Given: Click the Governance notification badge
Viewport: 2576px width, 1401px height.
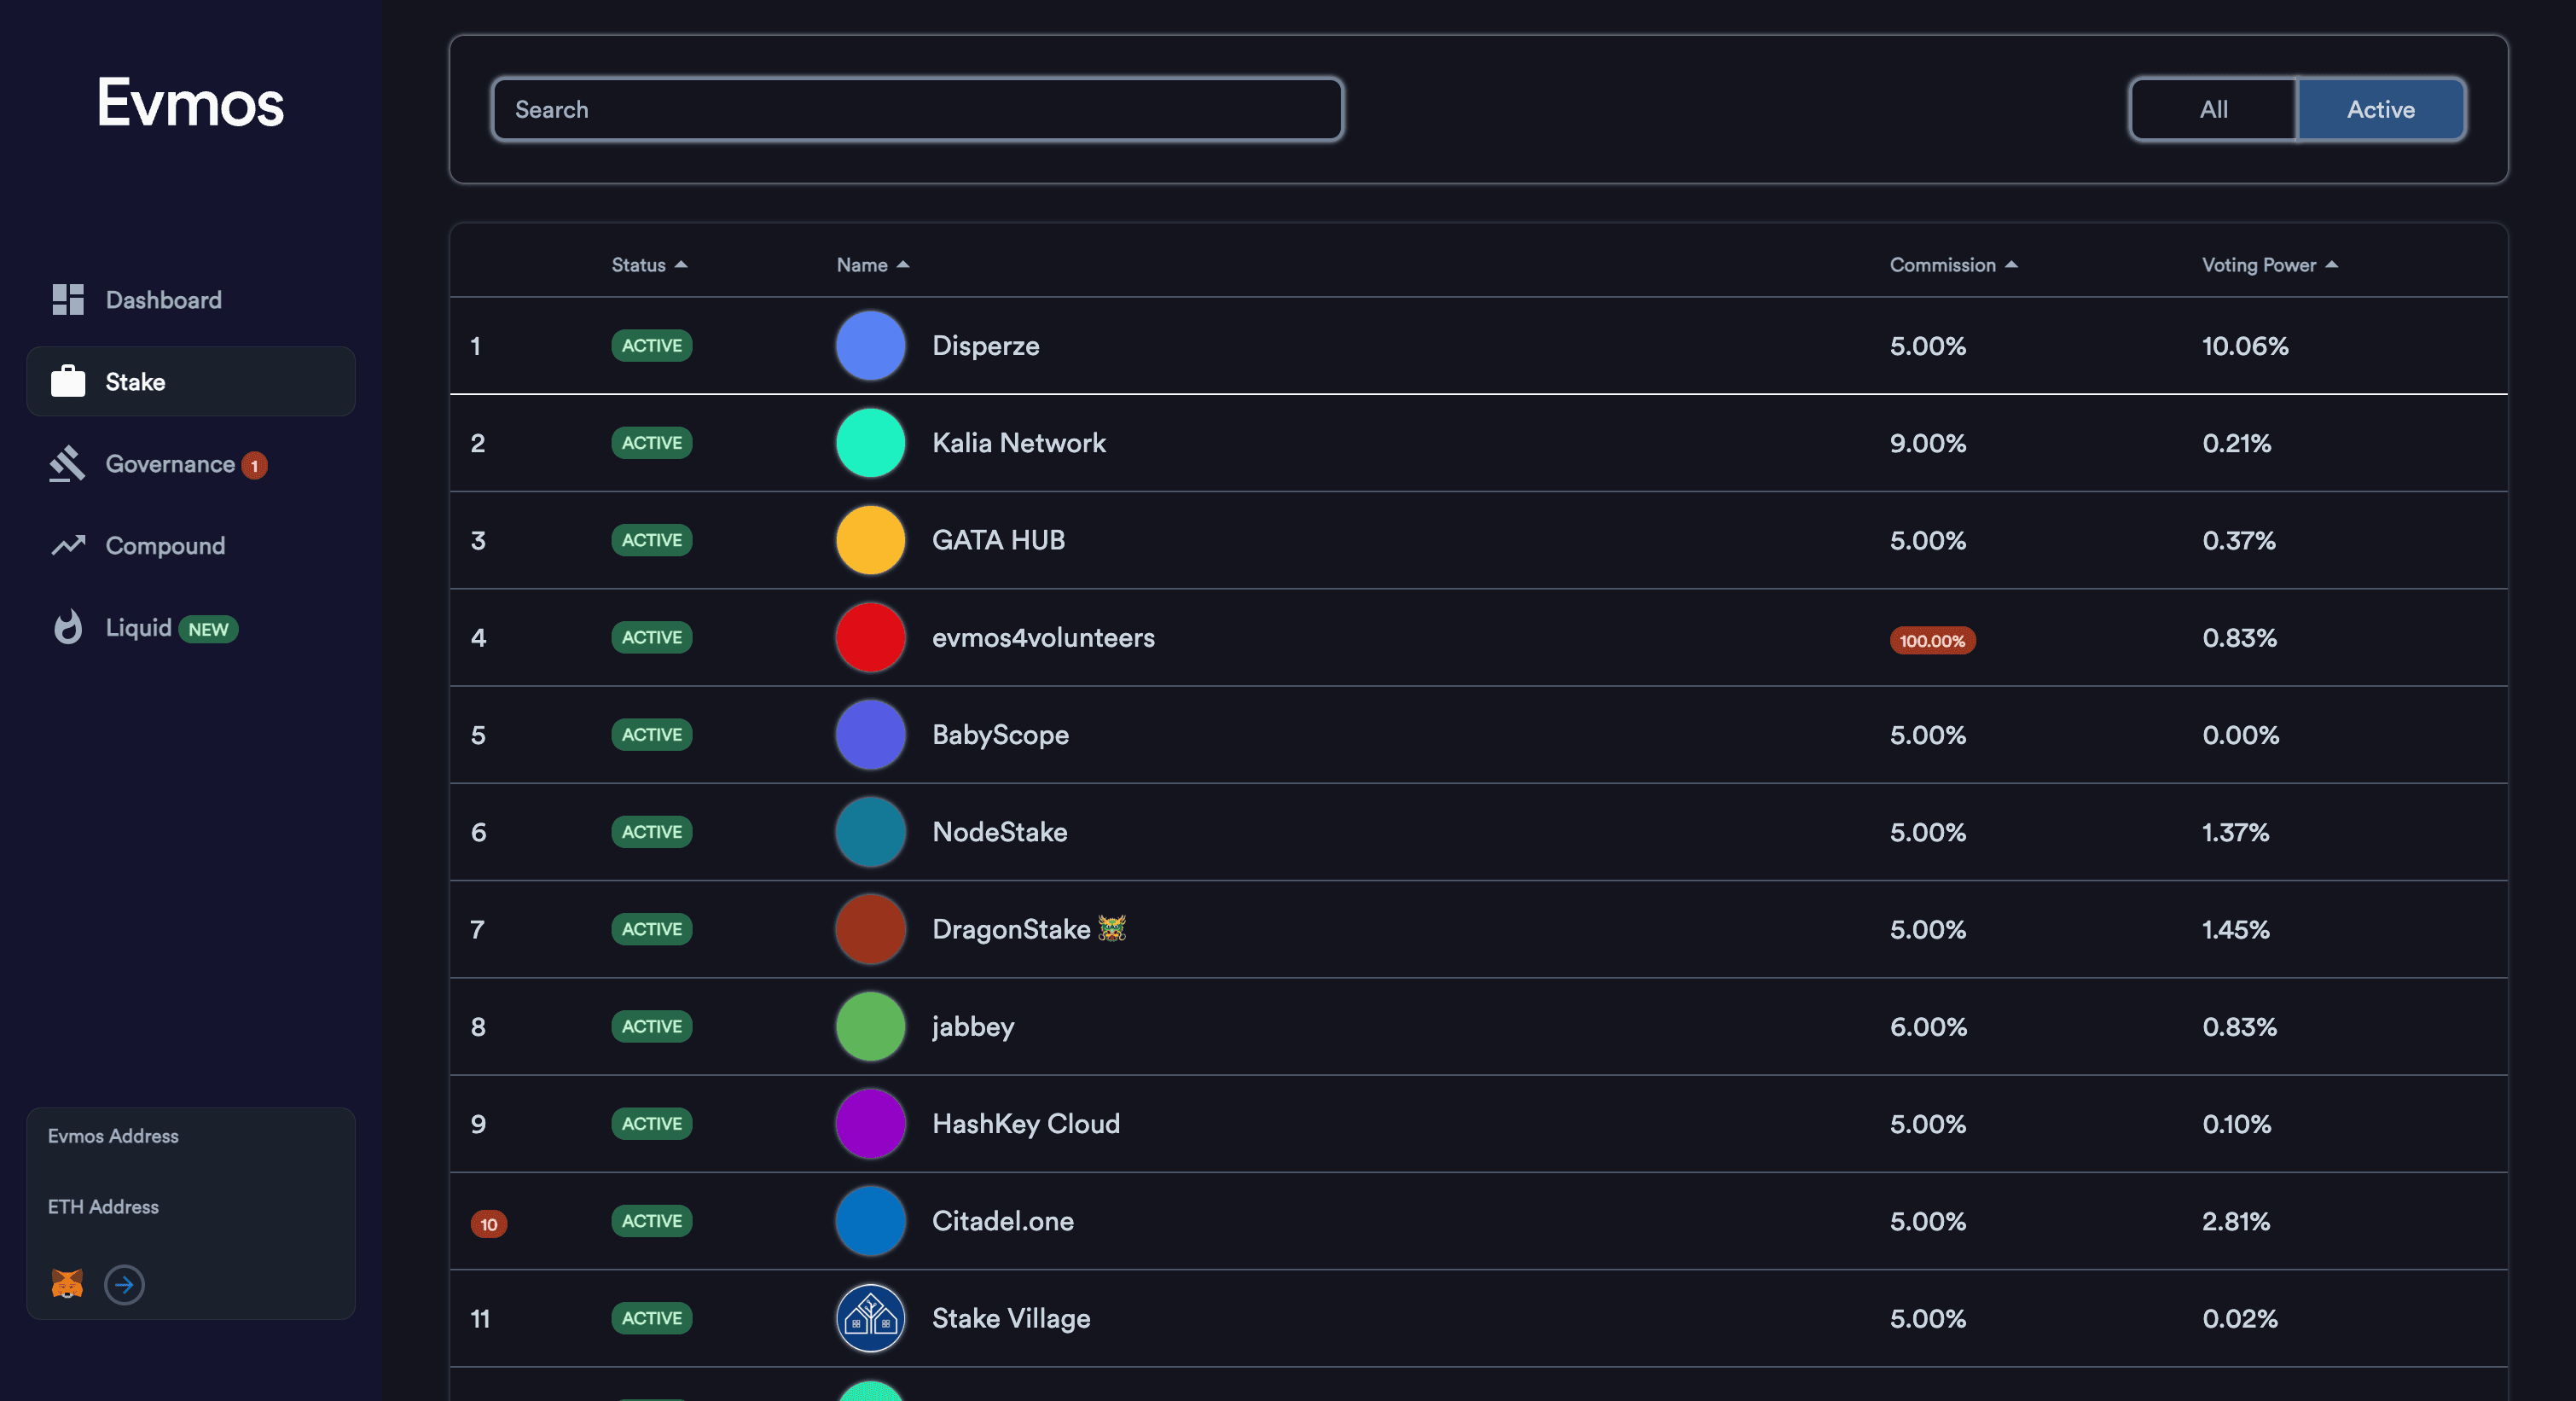Looking at the screenshot, I should [x=254, y=465].
